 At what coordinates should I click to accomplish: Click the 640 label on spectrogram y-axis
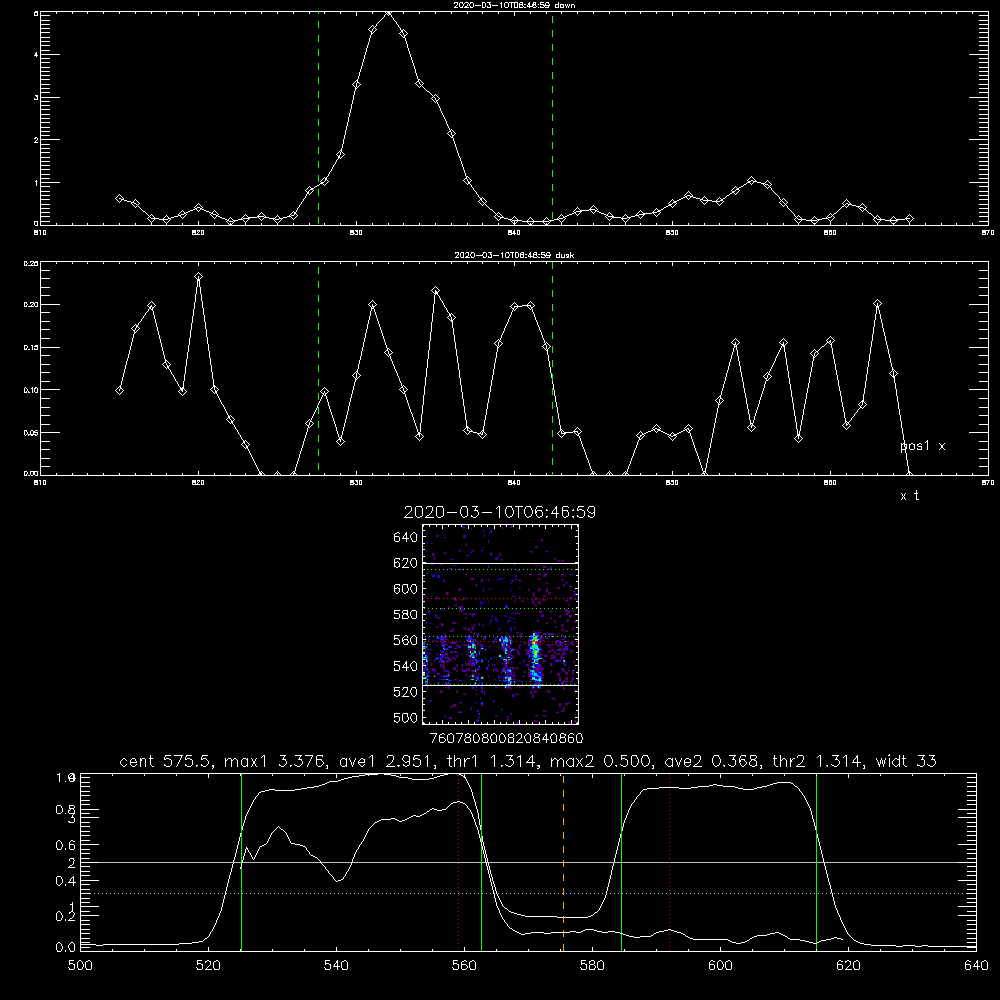[406, 537]
